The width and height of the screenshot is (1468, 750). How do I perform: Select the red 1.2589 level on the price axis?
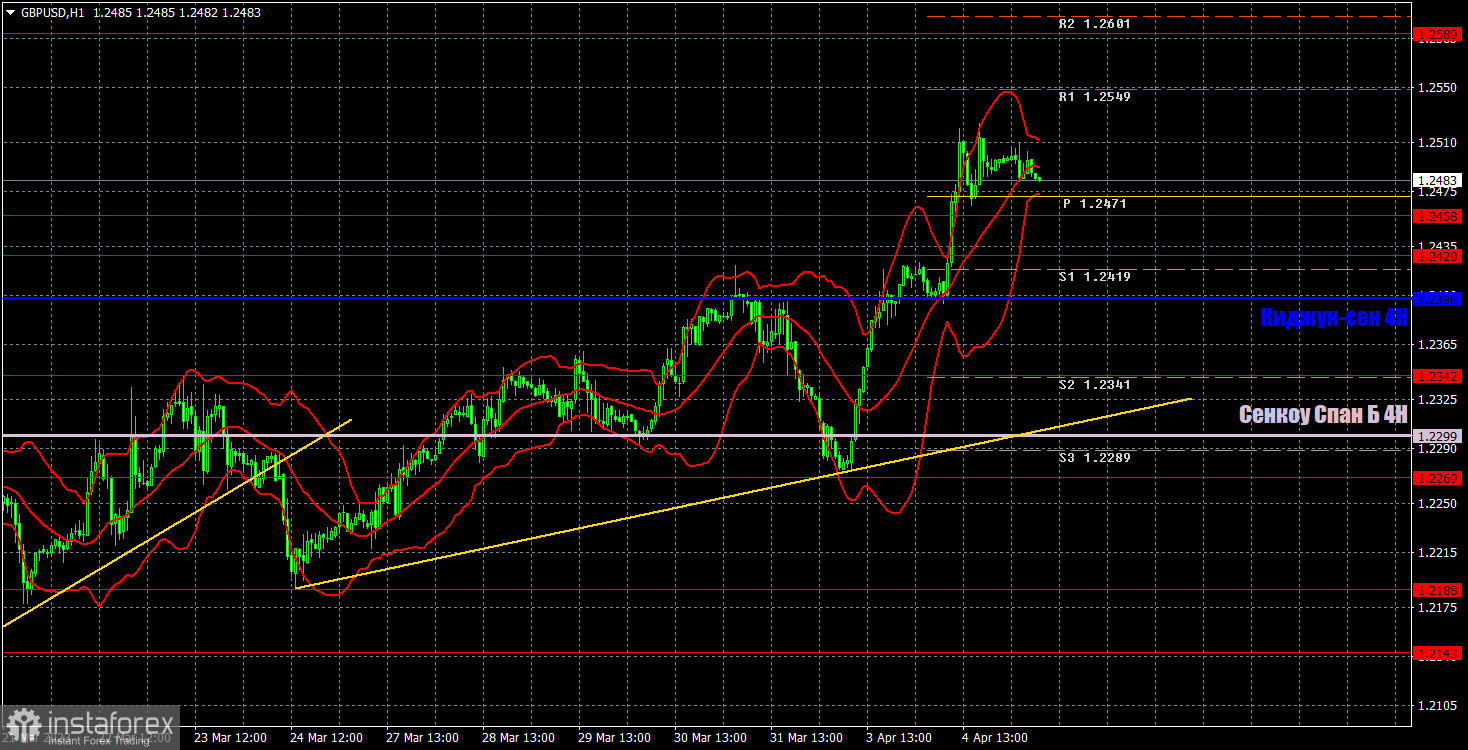(x=1439, y=34)
